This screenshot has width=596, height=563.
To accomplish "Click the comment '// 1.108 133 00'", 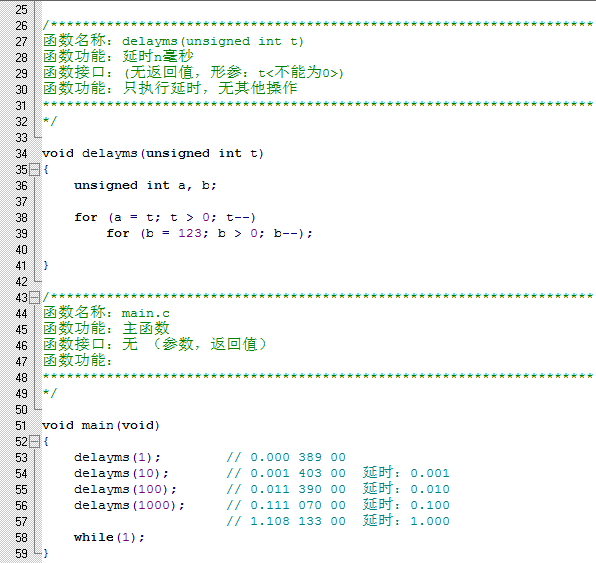I will pos(286,521).
